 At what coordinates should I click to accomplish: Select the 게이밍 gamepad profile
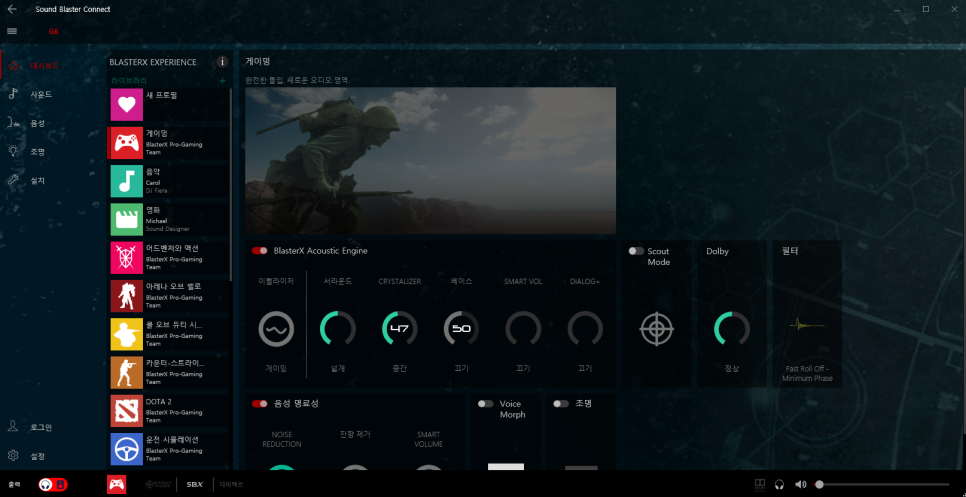169,143
